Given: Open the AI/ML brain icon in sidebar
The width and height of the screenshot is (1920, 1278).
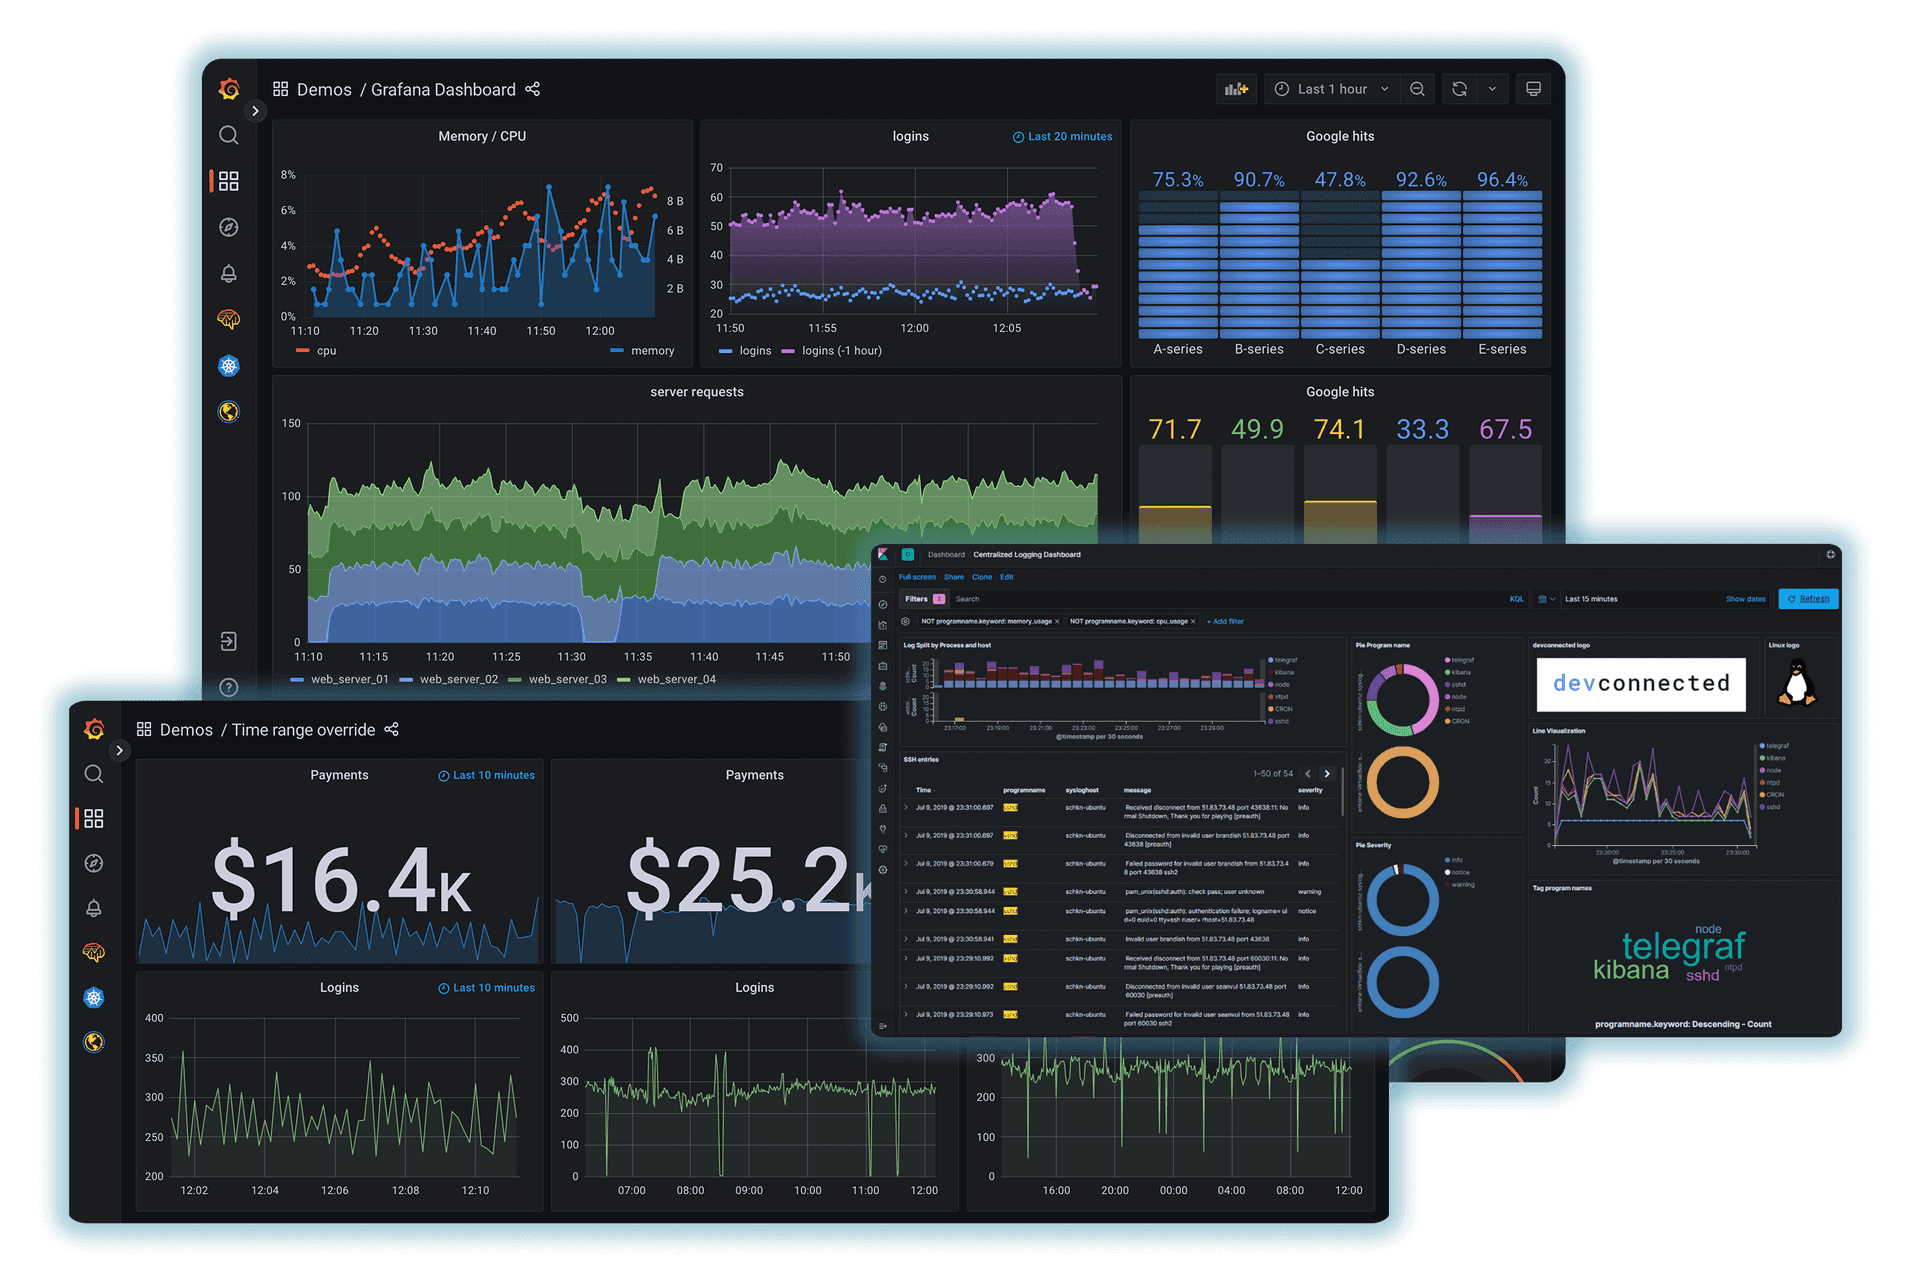Looking at the screenshot, I should pyautogui.click(x=231, y=318).
